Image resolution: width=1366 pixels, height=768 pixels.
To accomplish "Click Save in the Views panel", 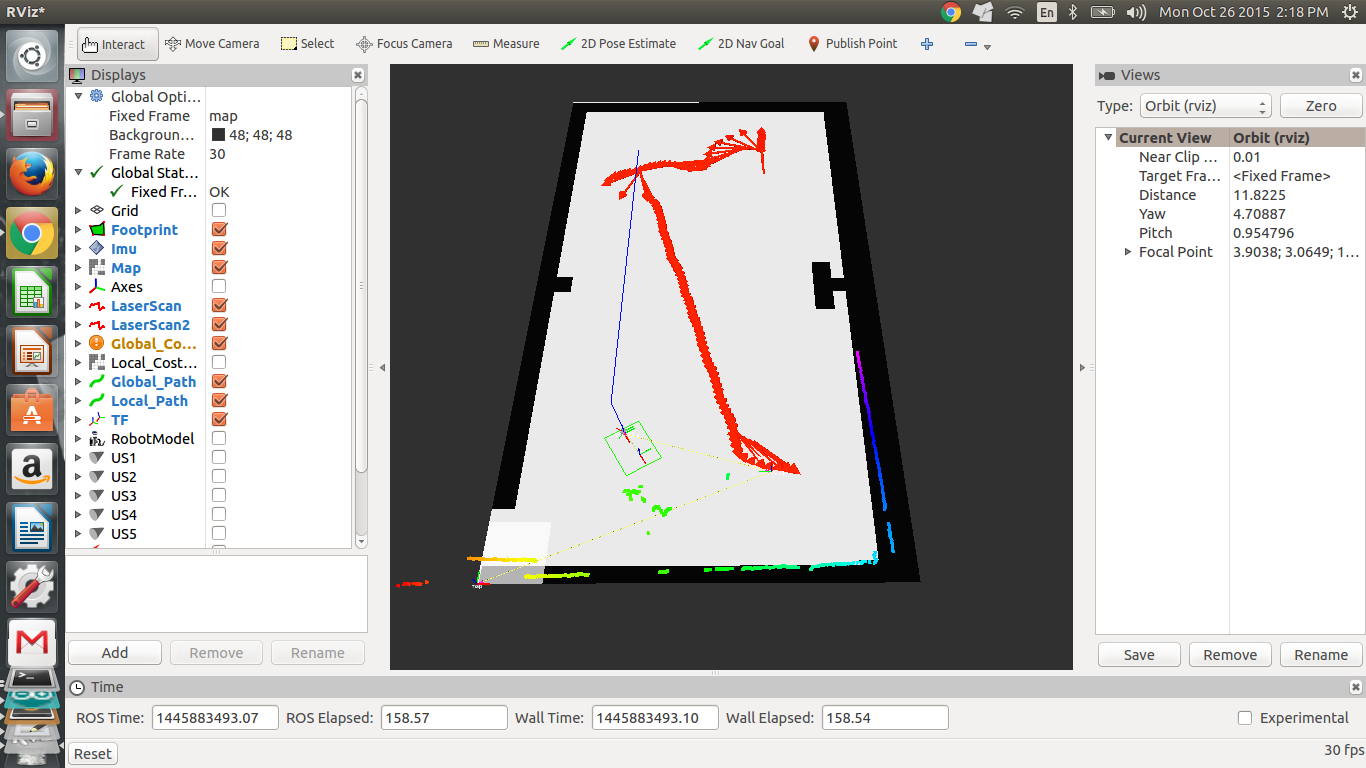I will (1139, 655).
